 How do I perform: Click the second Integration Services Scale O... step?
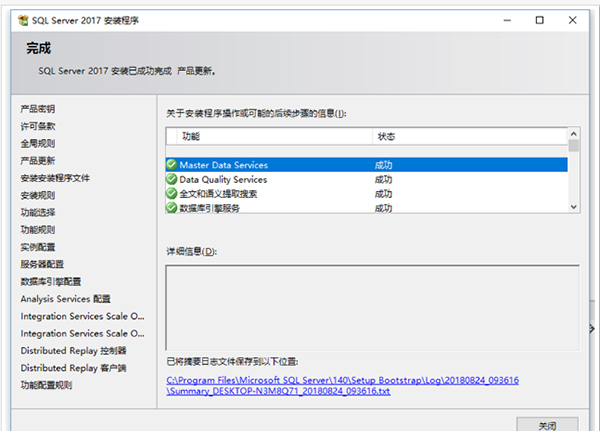pos(83,333)
